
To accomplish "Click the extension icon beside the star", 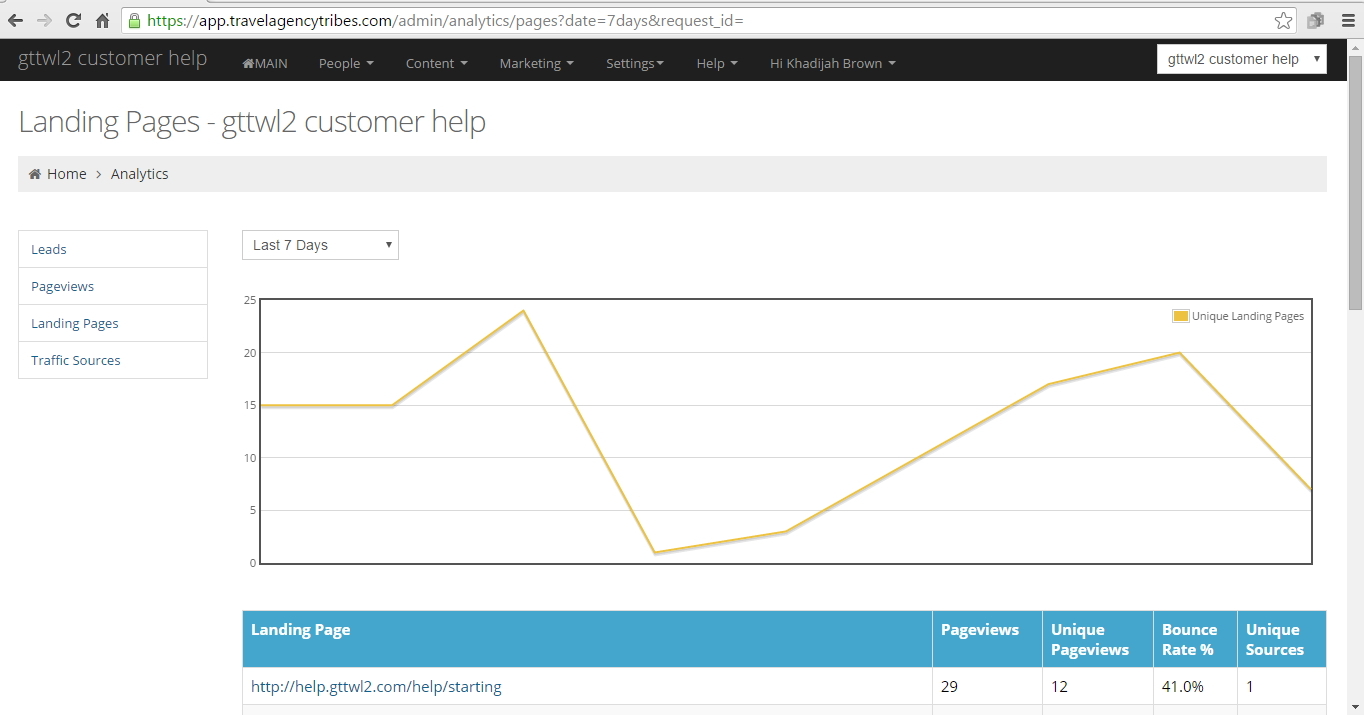I will coord(1315,20).
